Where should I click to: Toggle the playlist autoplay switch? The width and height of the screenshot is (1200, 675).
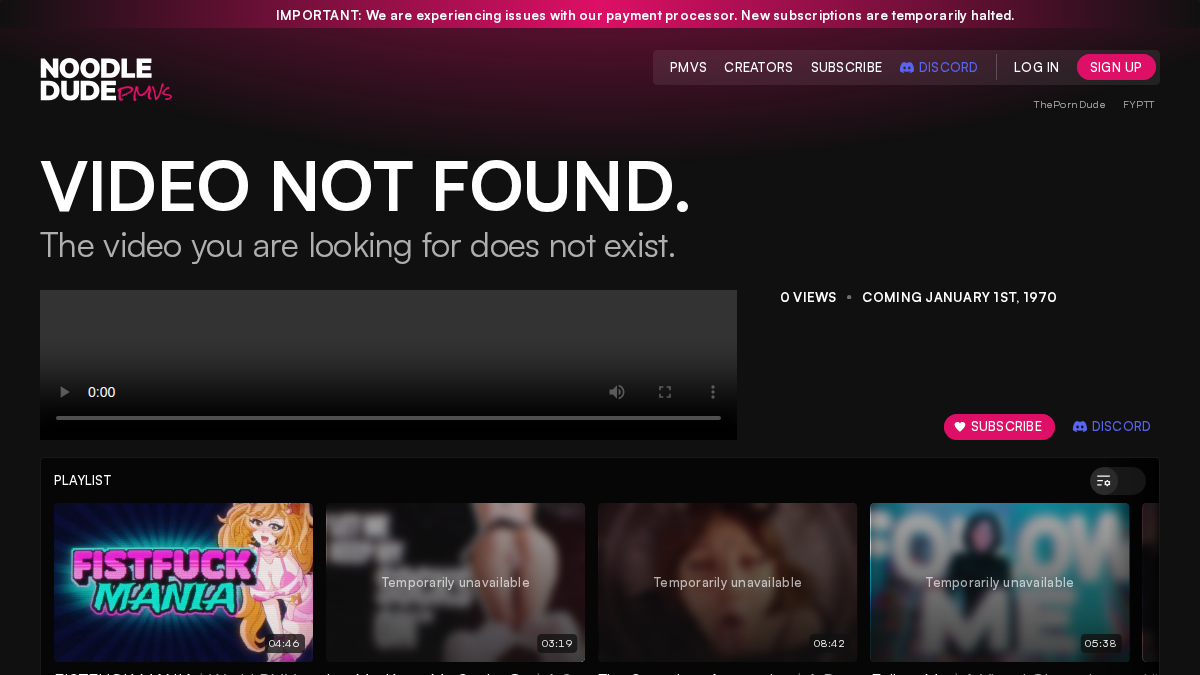[1118, 481]
